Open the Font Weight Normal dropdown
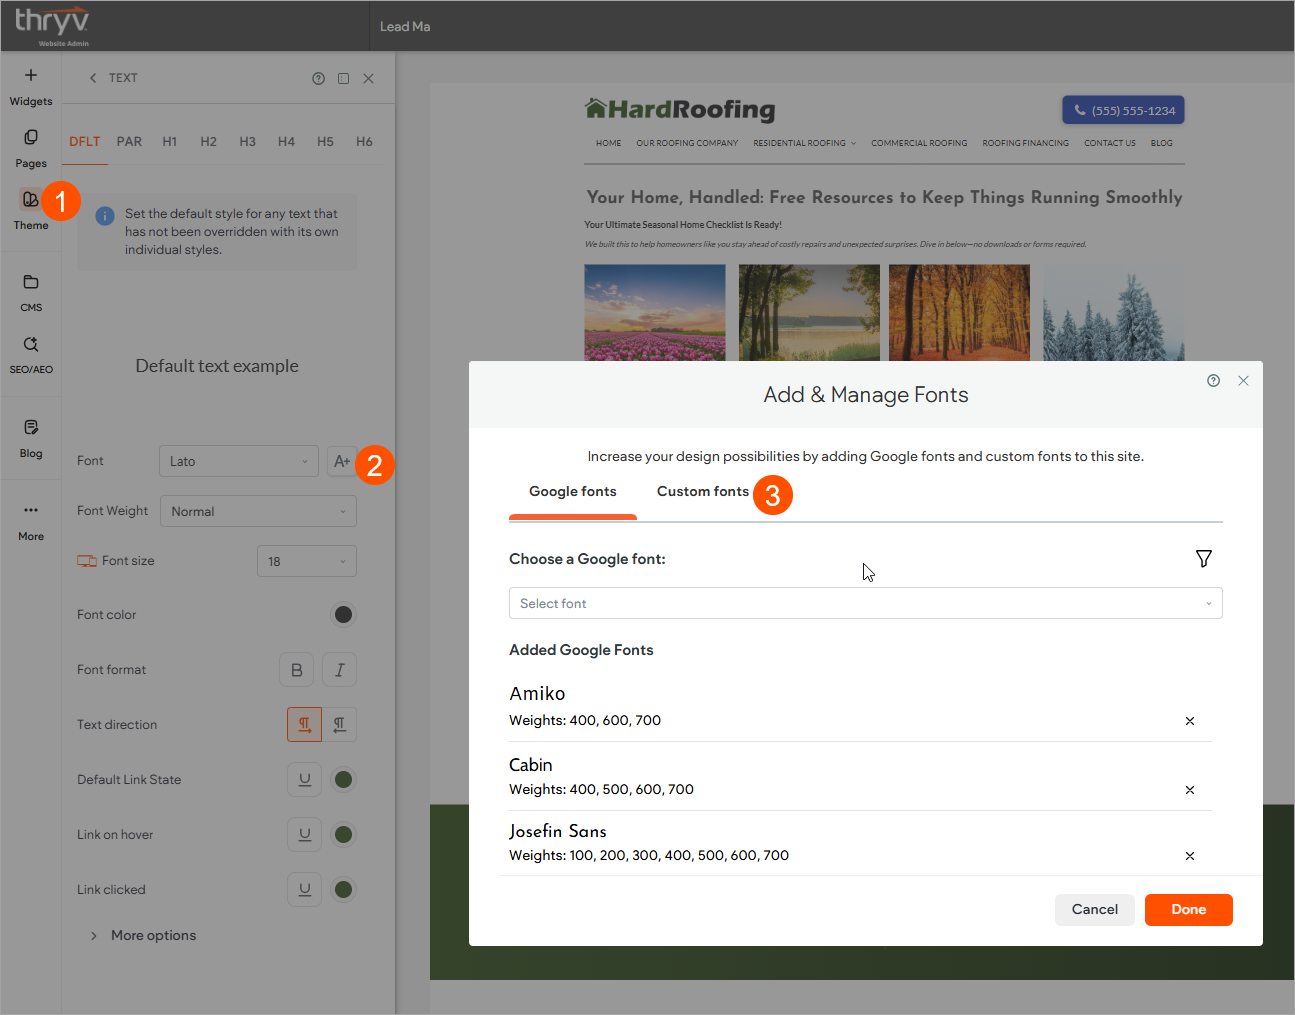Screen dimensions: 1295x1015 [257, 511]
